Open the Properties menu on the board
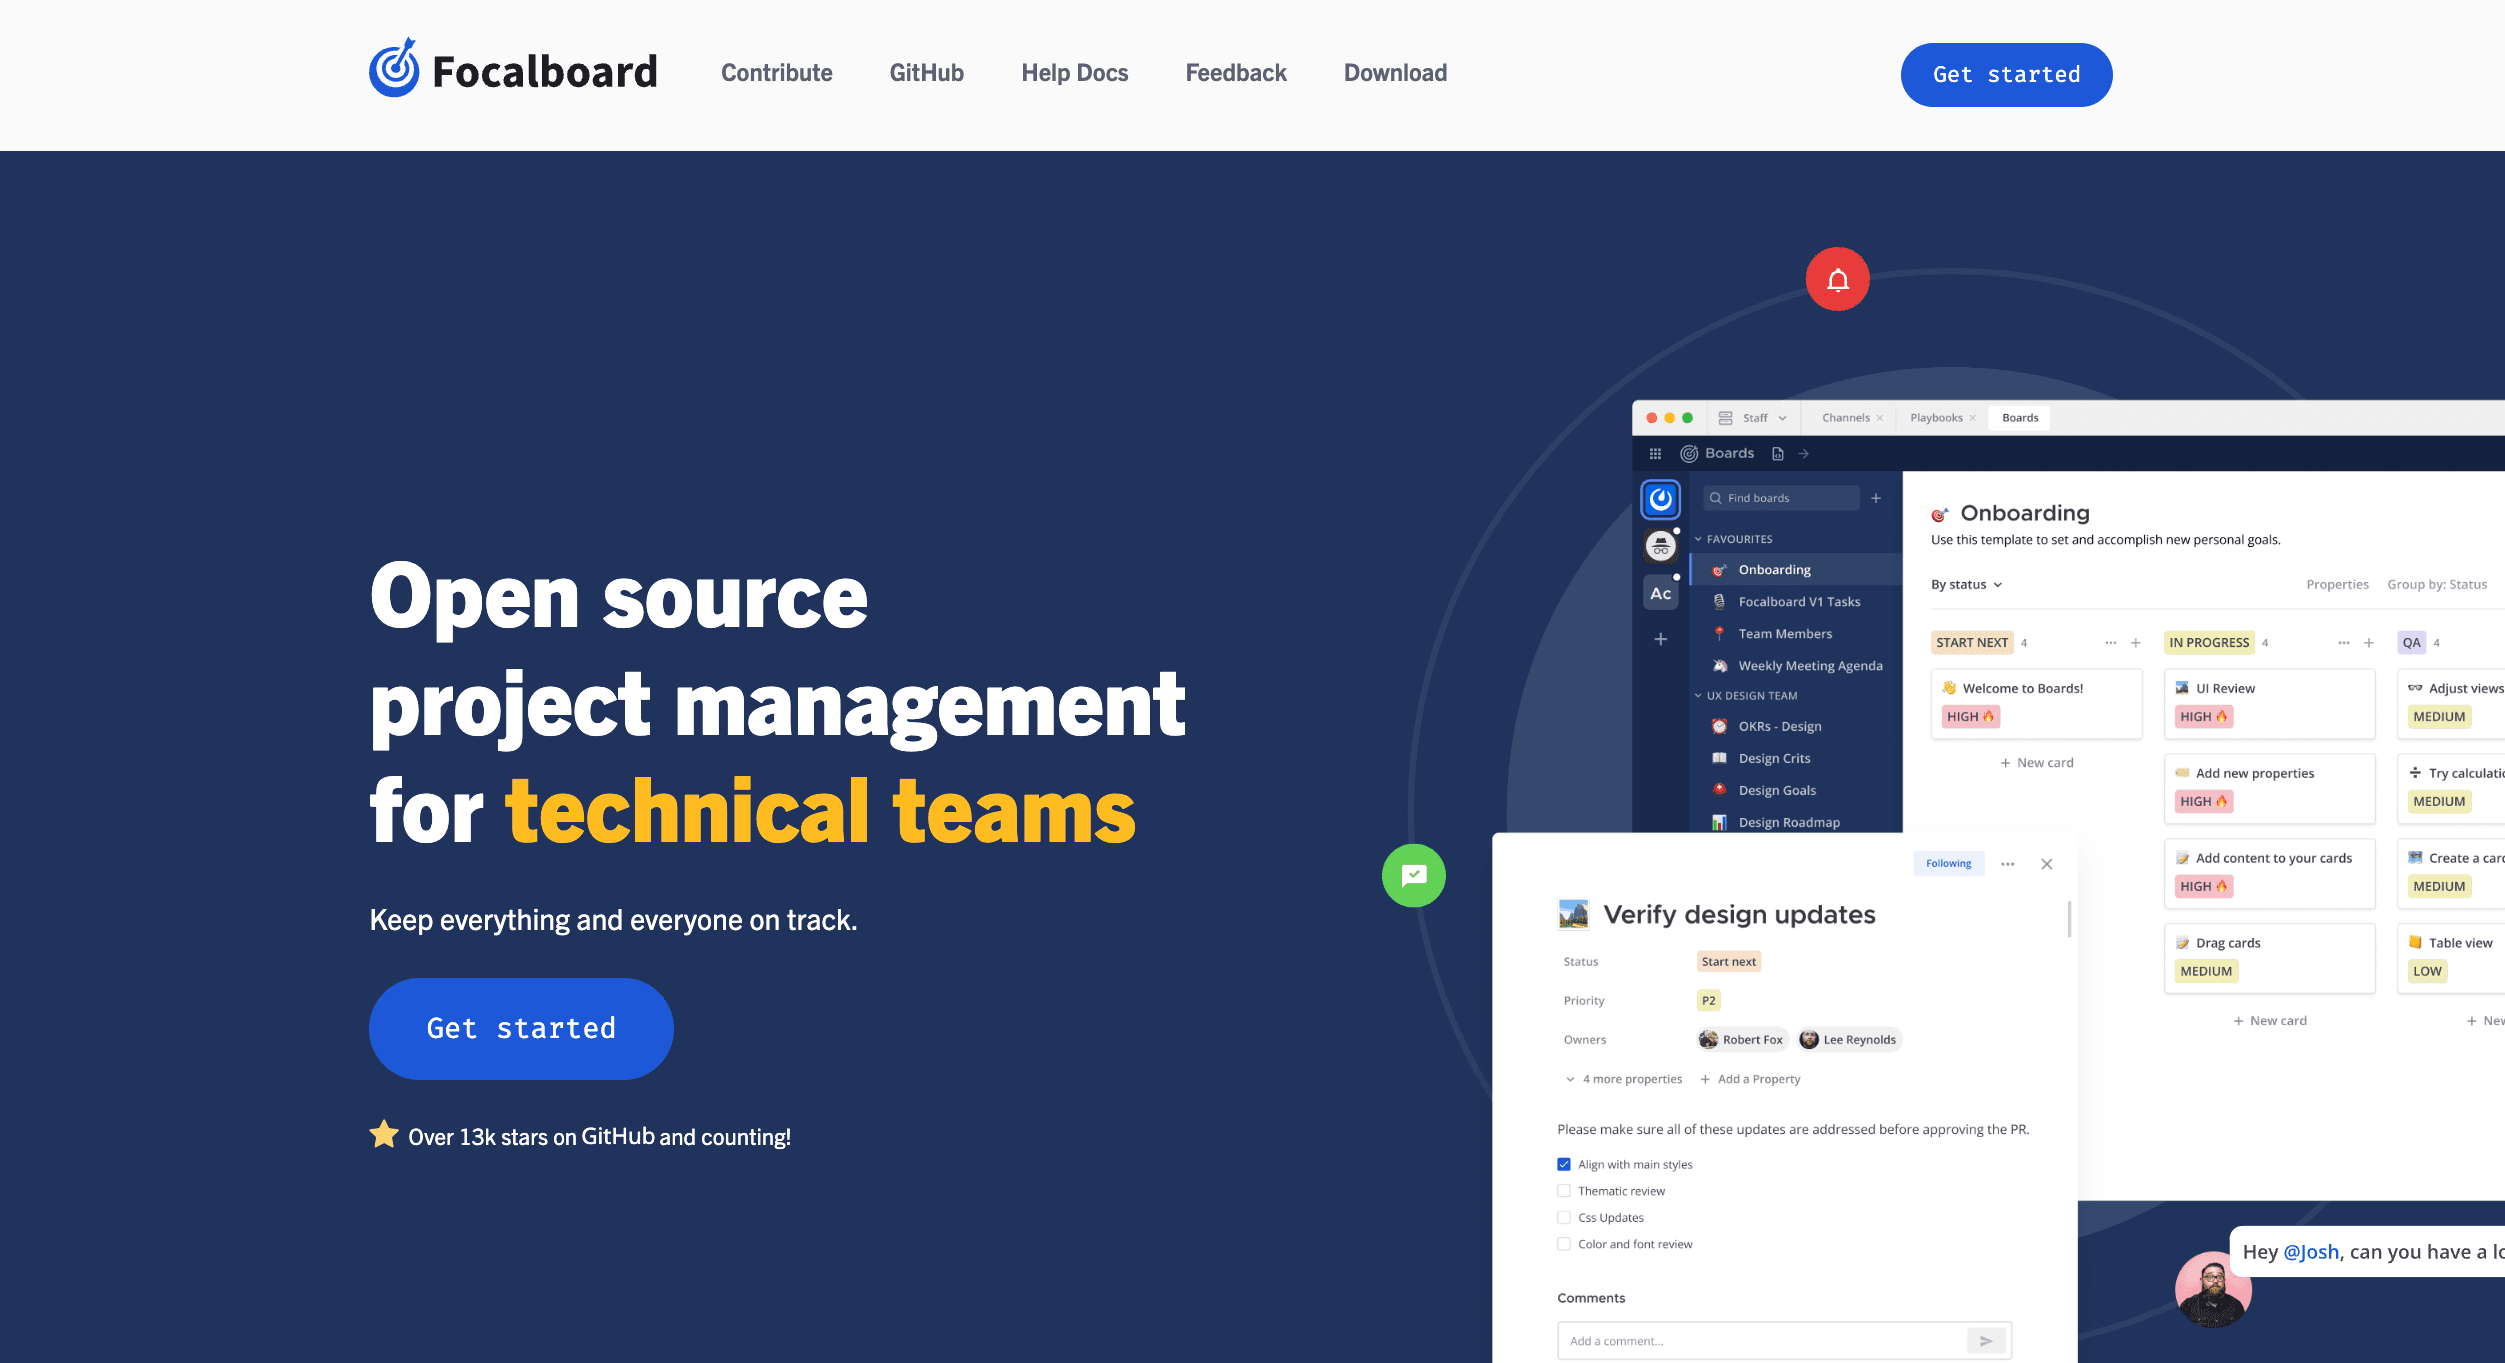This screenshot has width=2505, height=1363. [x=2337, y=585]
